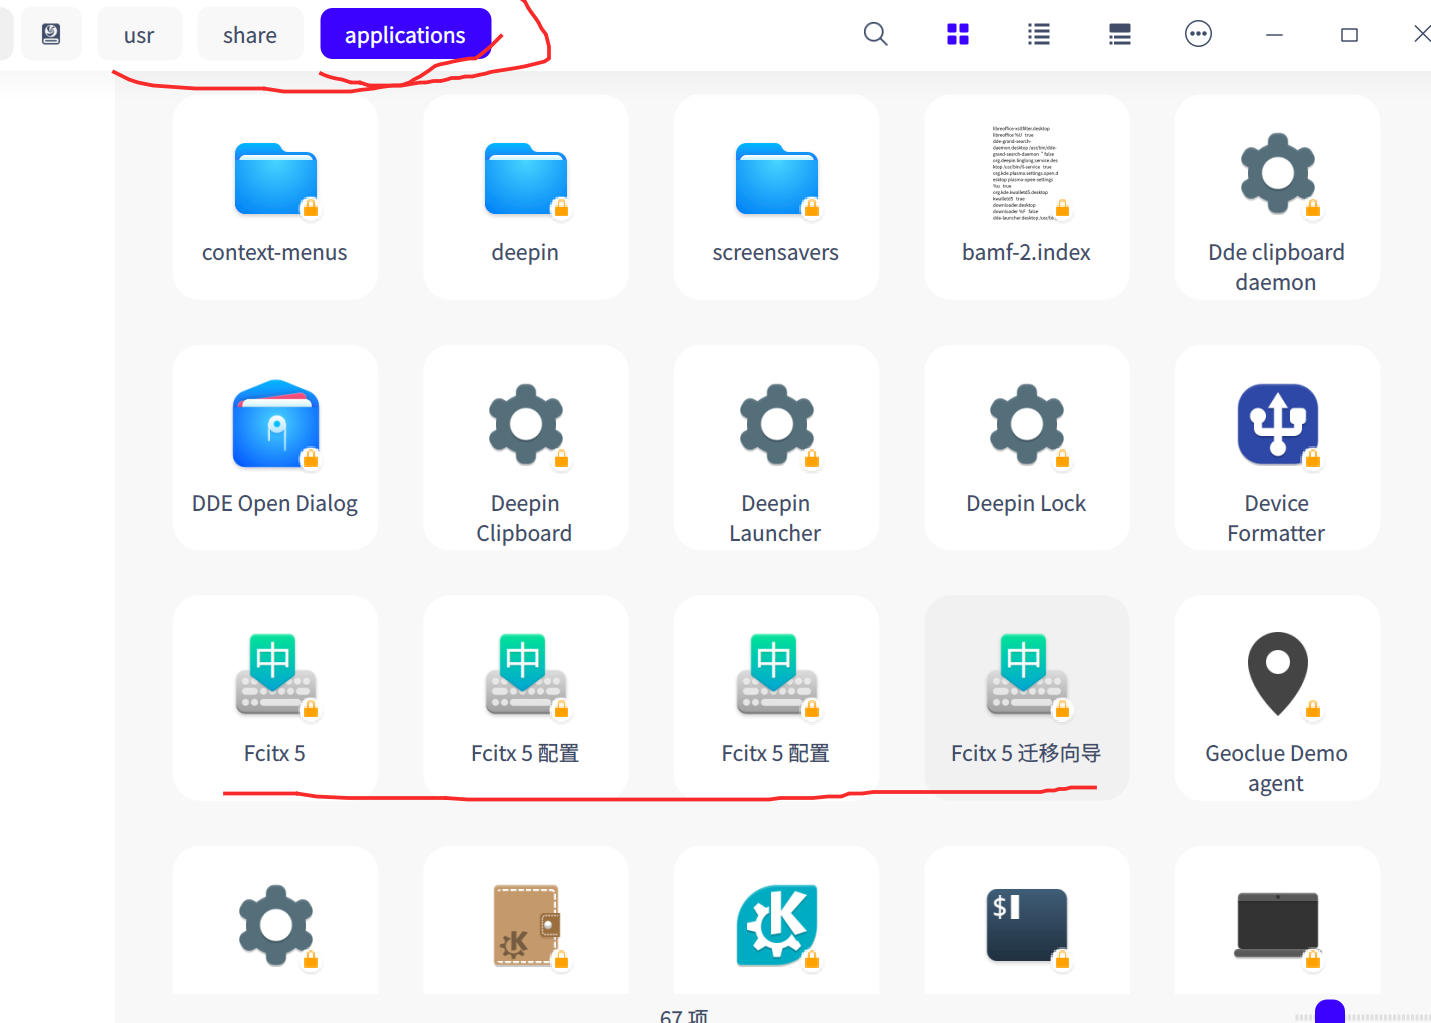Select the Deepin Launcher entry

pyautogui.click(x=775, y=447)
